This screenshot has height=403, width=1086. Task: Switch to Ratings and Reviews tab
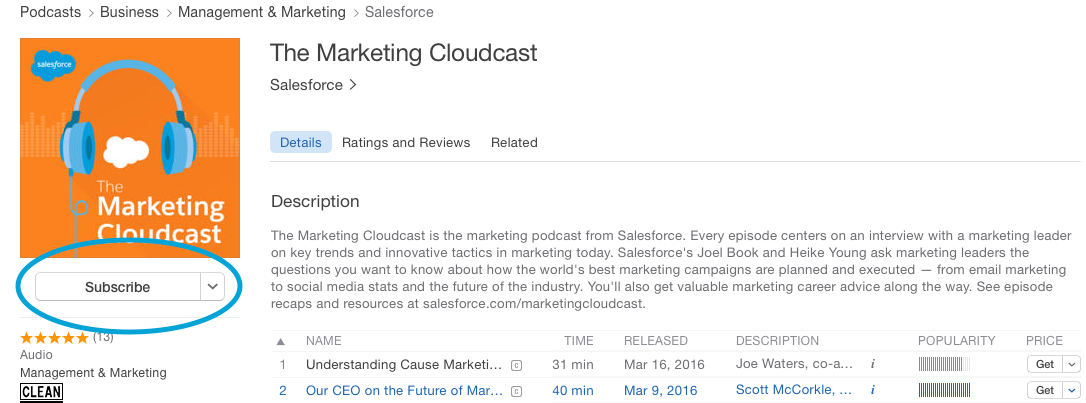406,143
